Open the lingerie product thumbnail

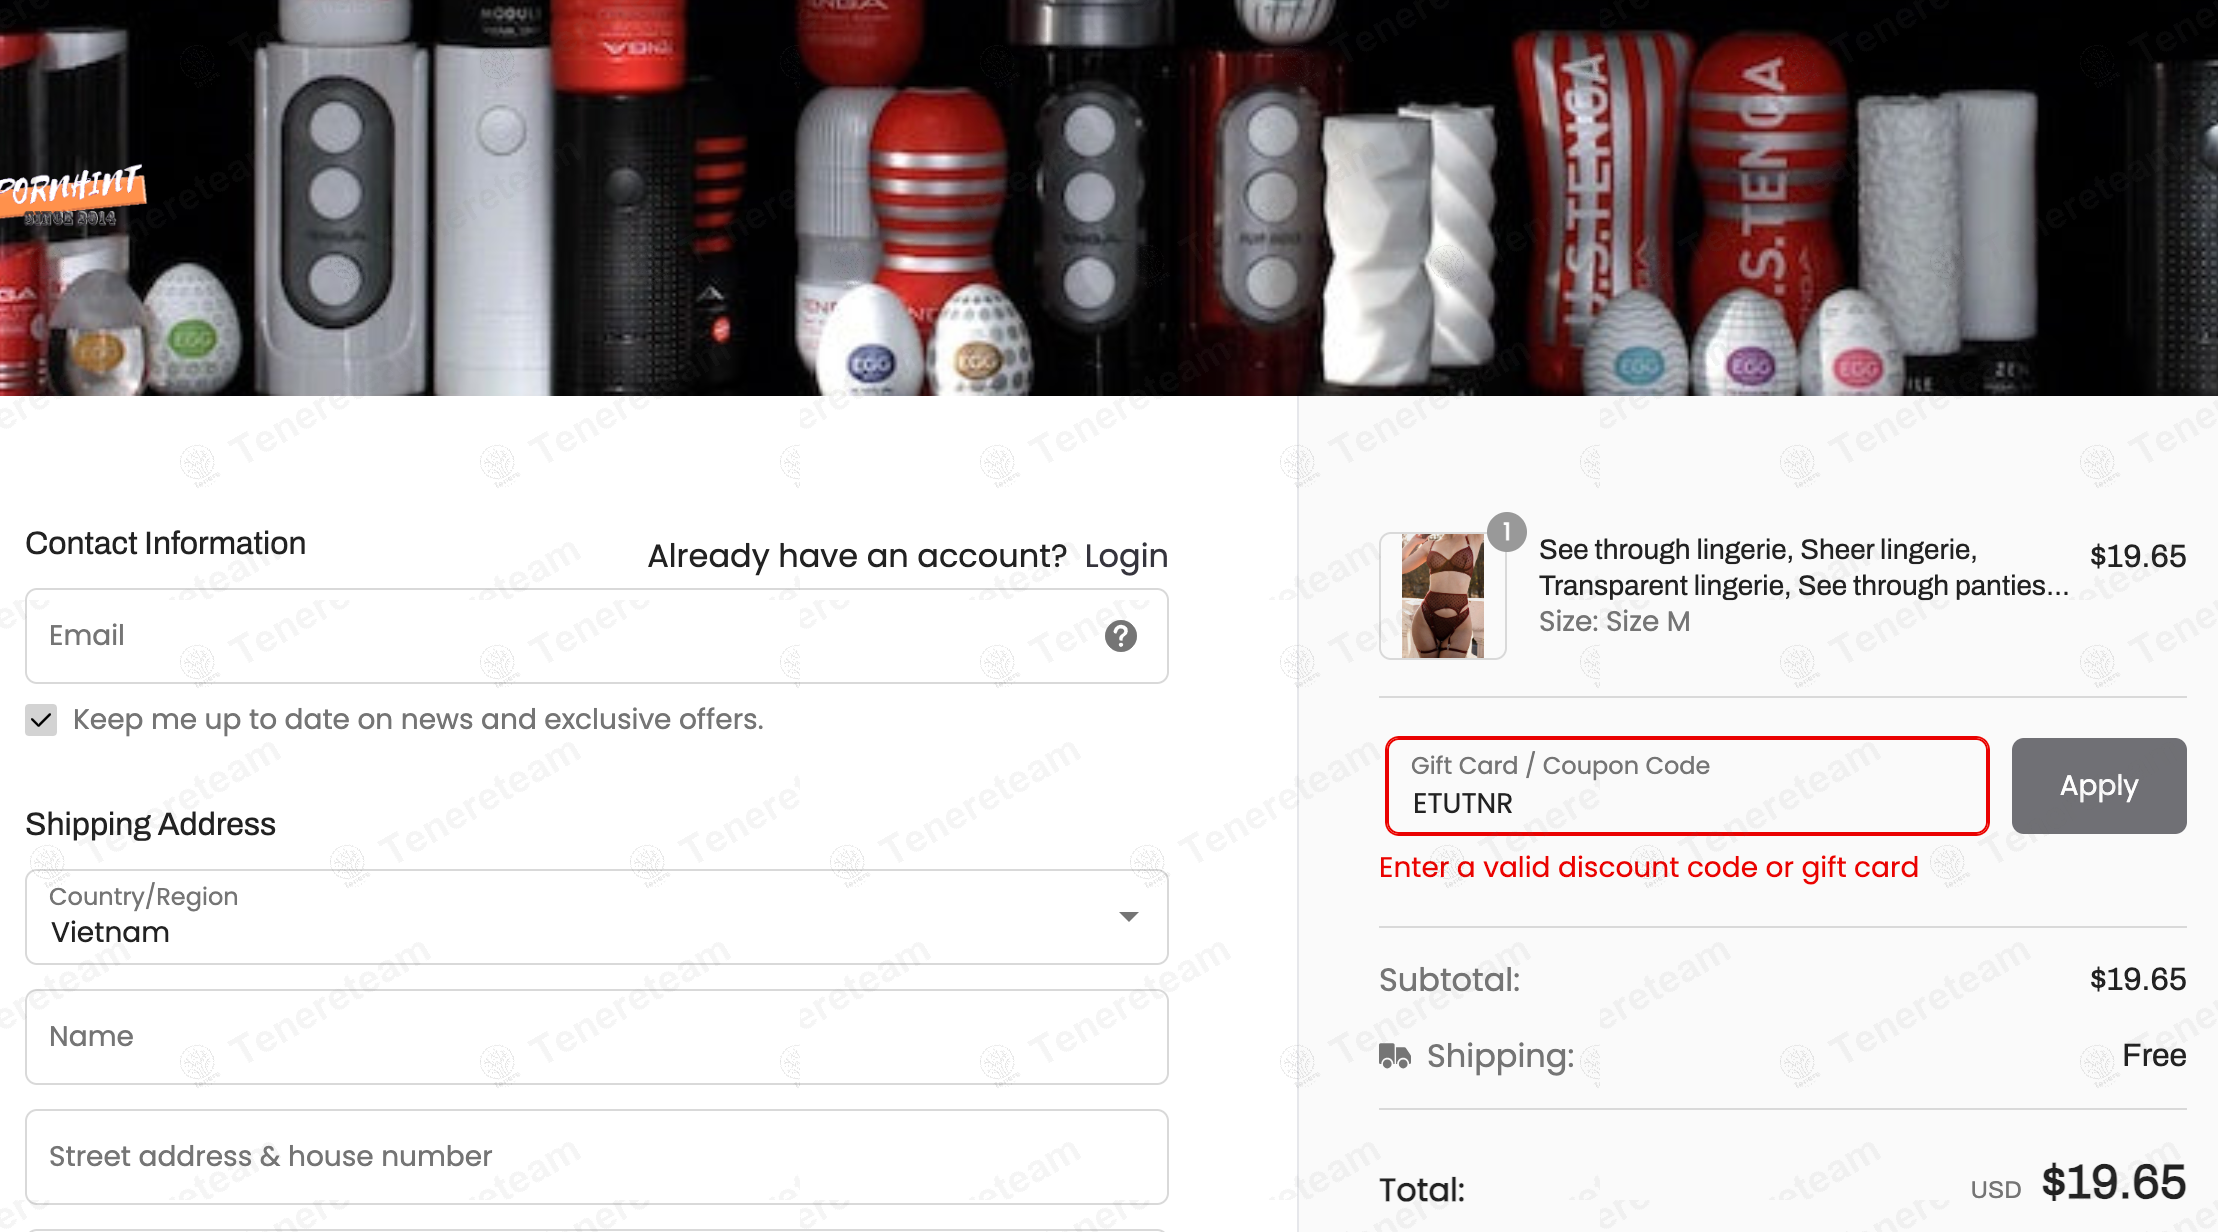click(1442, 596)
